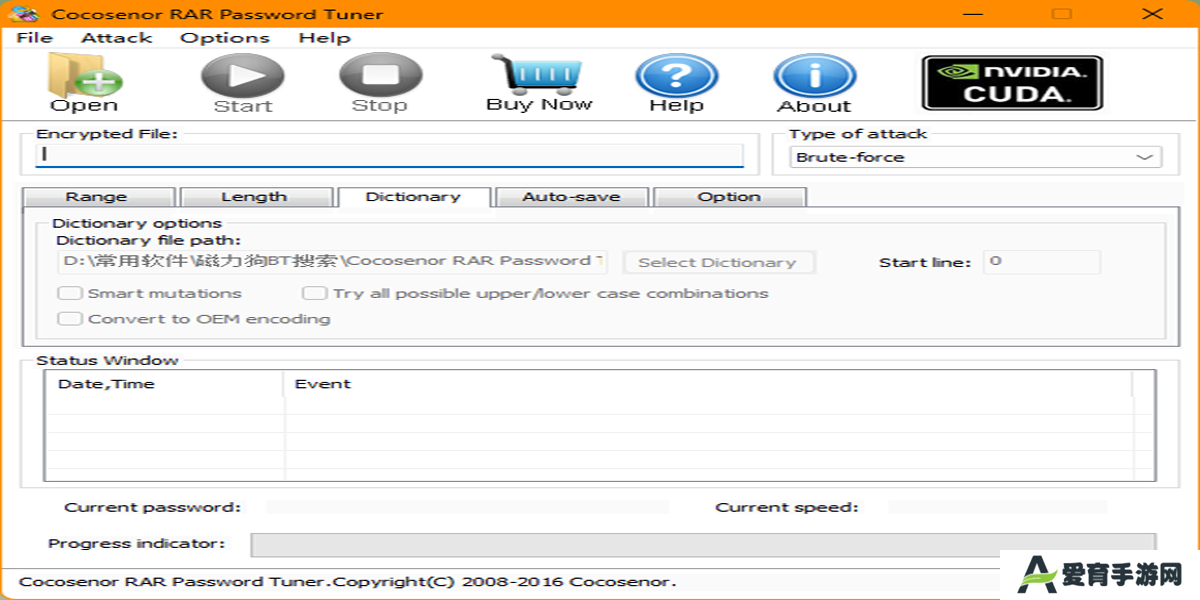Click the Current password label
This screenshot has width=1200, height=600.
tap(153, 507)
